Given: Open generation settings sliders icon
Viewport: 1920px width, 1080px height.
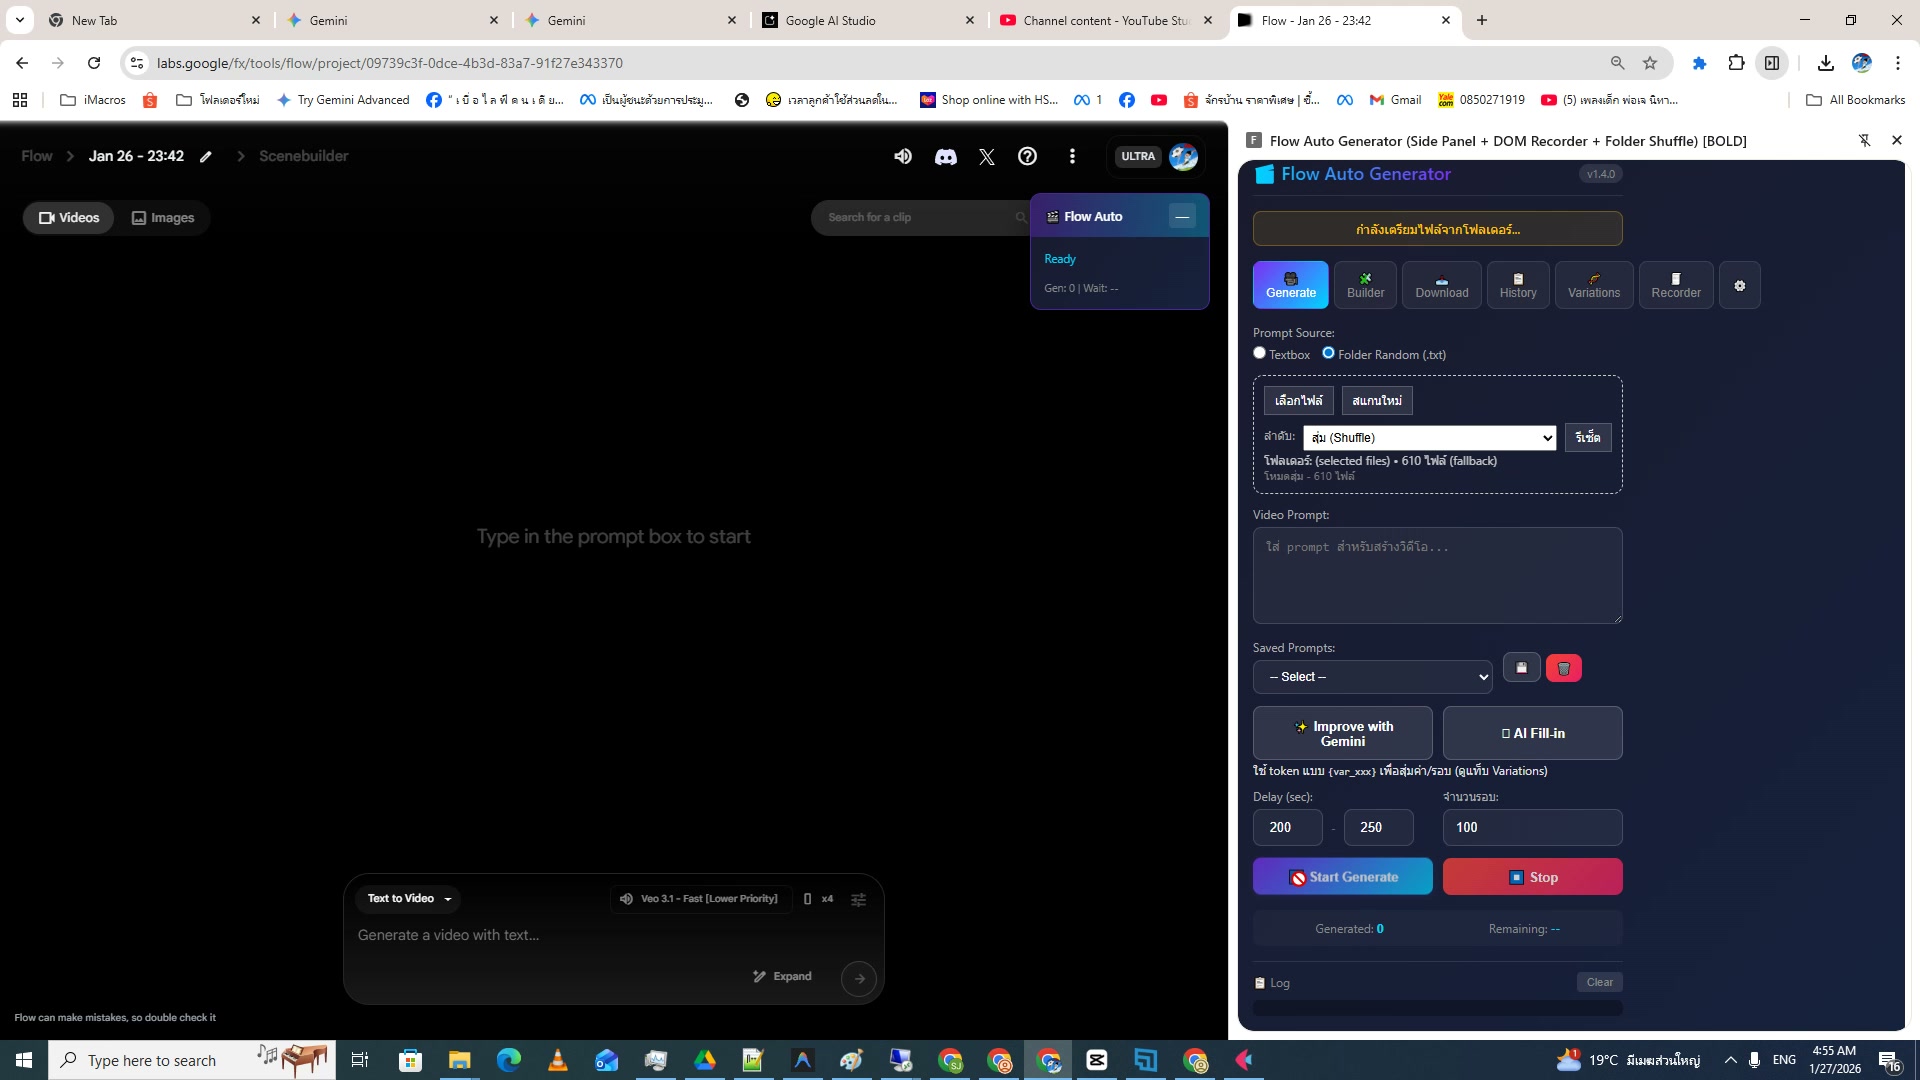Looking at the screenshot, I should tap(858, 899).
